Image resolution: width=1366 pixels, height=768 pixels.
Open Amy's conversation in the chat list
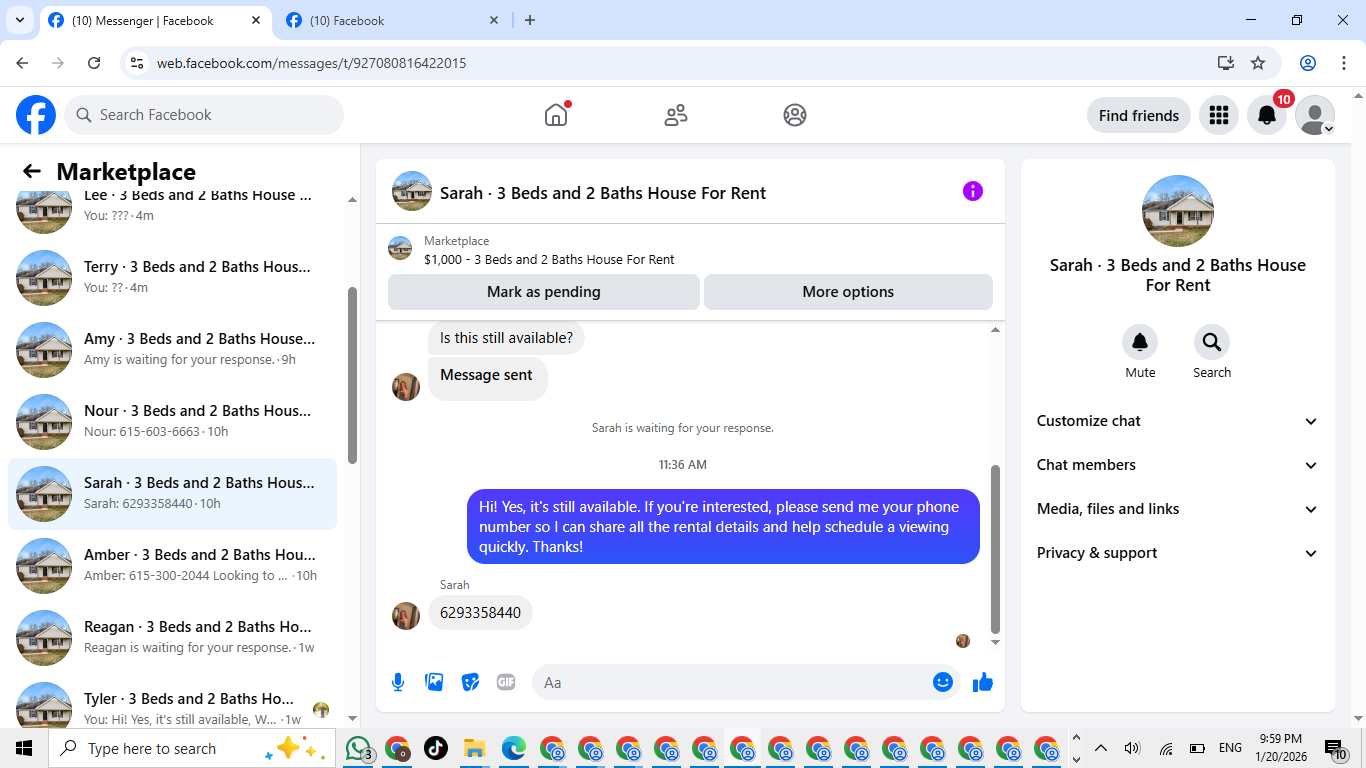point(172,349)
